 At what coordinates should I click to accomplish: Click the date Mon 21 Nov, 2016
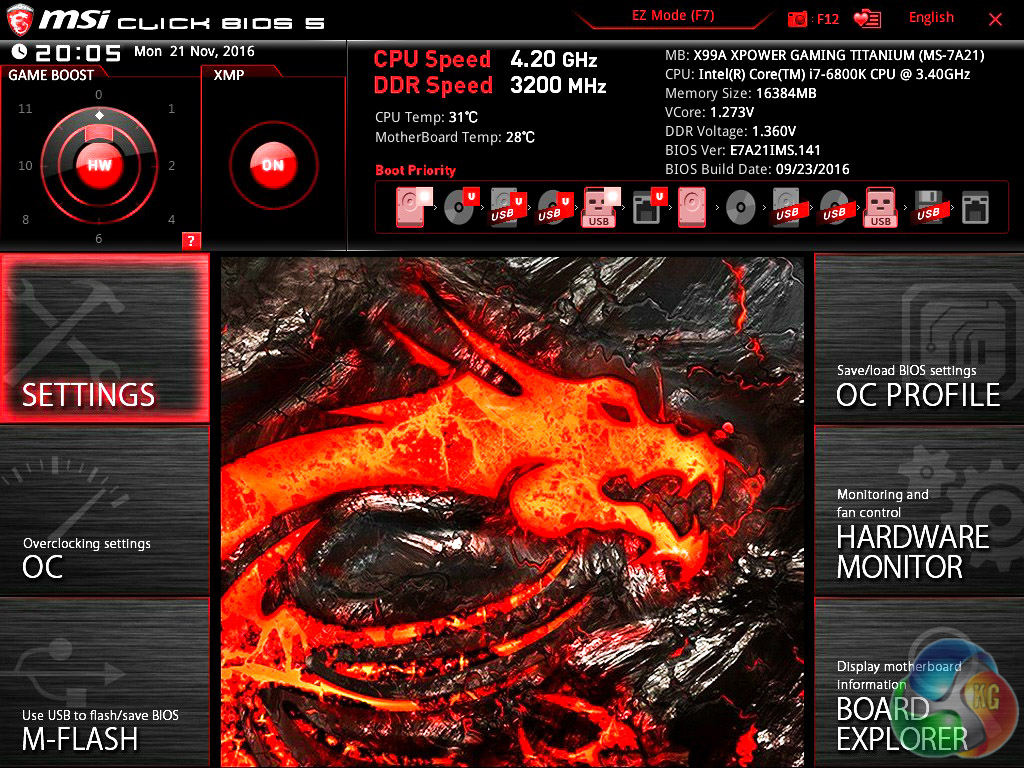point(194,52)
